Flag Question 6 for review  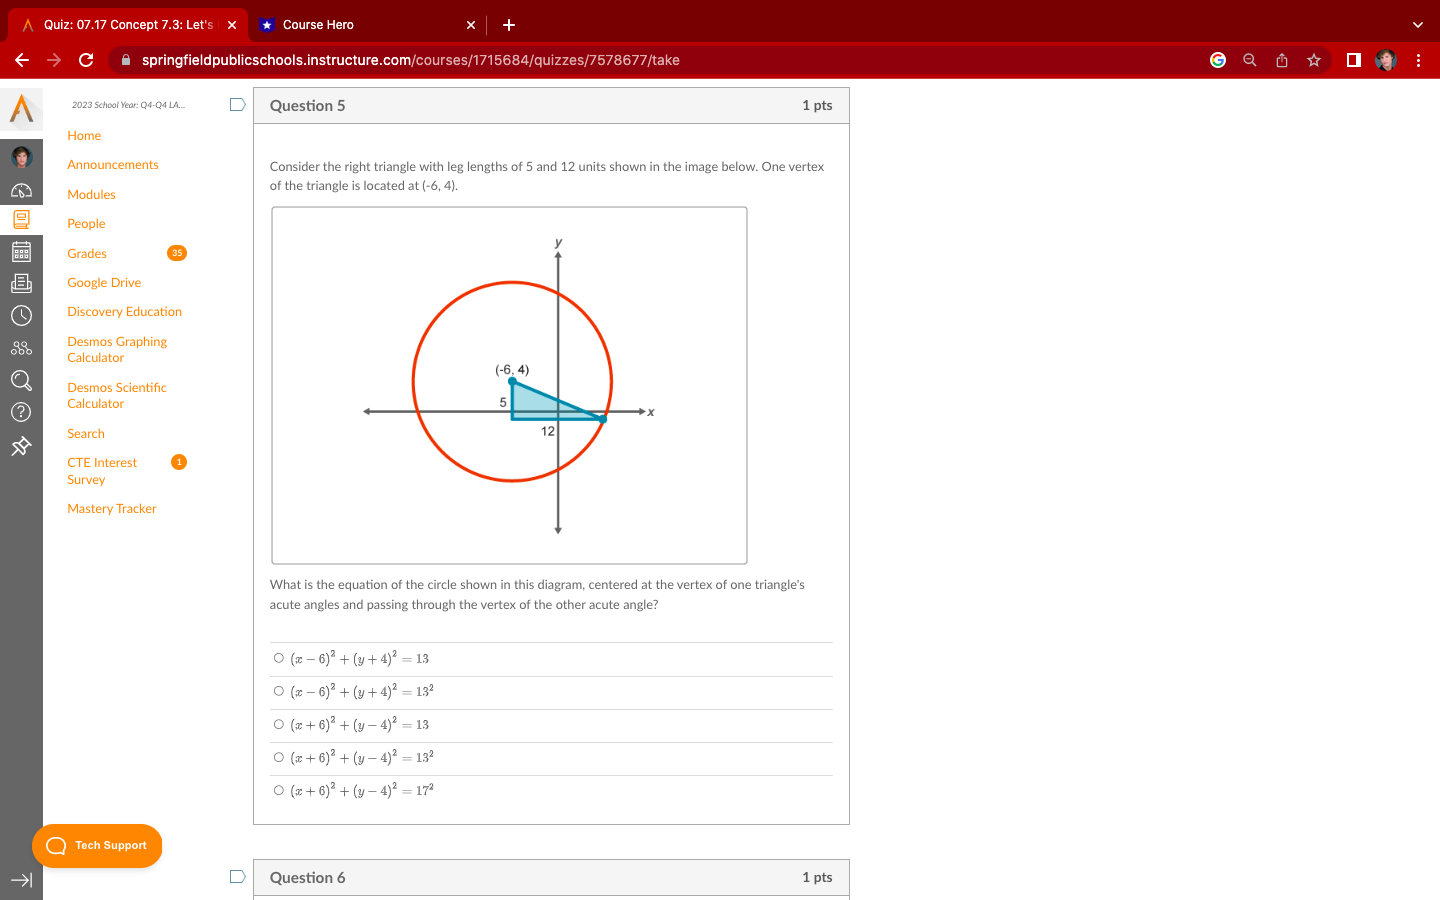click(x=237, y=877)
